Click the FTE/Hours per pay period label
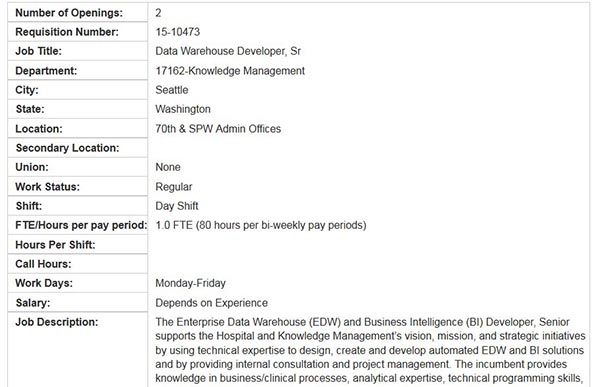Viewport: 600px width, 387px height. 81,225
